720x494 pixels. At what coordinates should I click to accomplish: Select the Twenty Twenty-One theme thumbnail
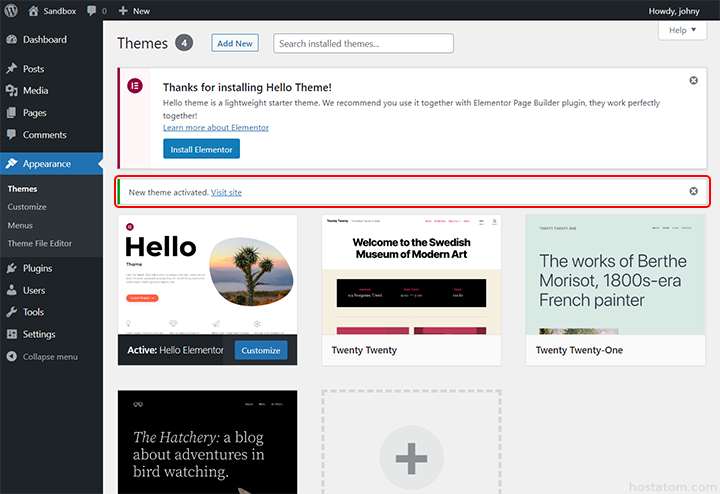pyautogui.click(x=615, y=274)
